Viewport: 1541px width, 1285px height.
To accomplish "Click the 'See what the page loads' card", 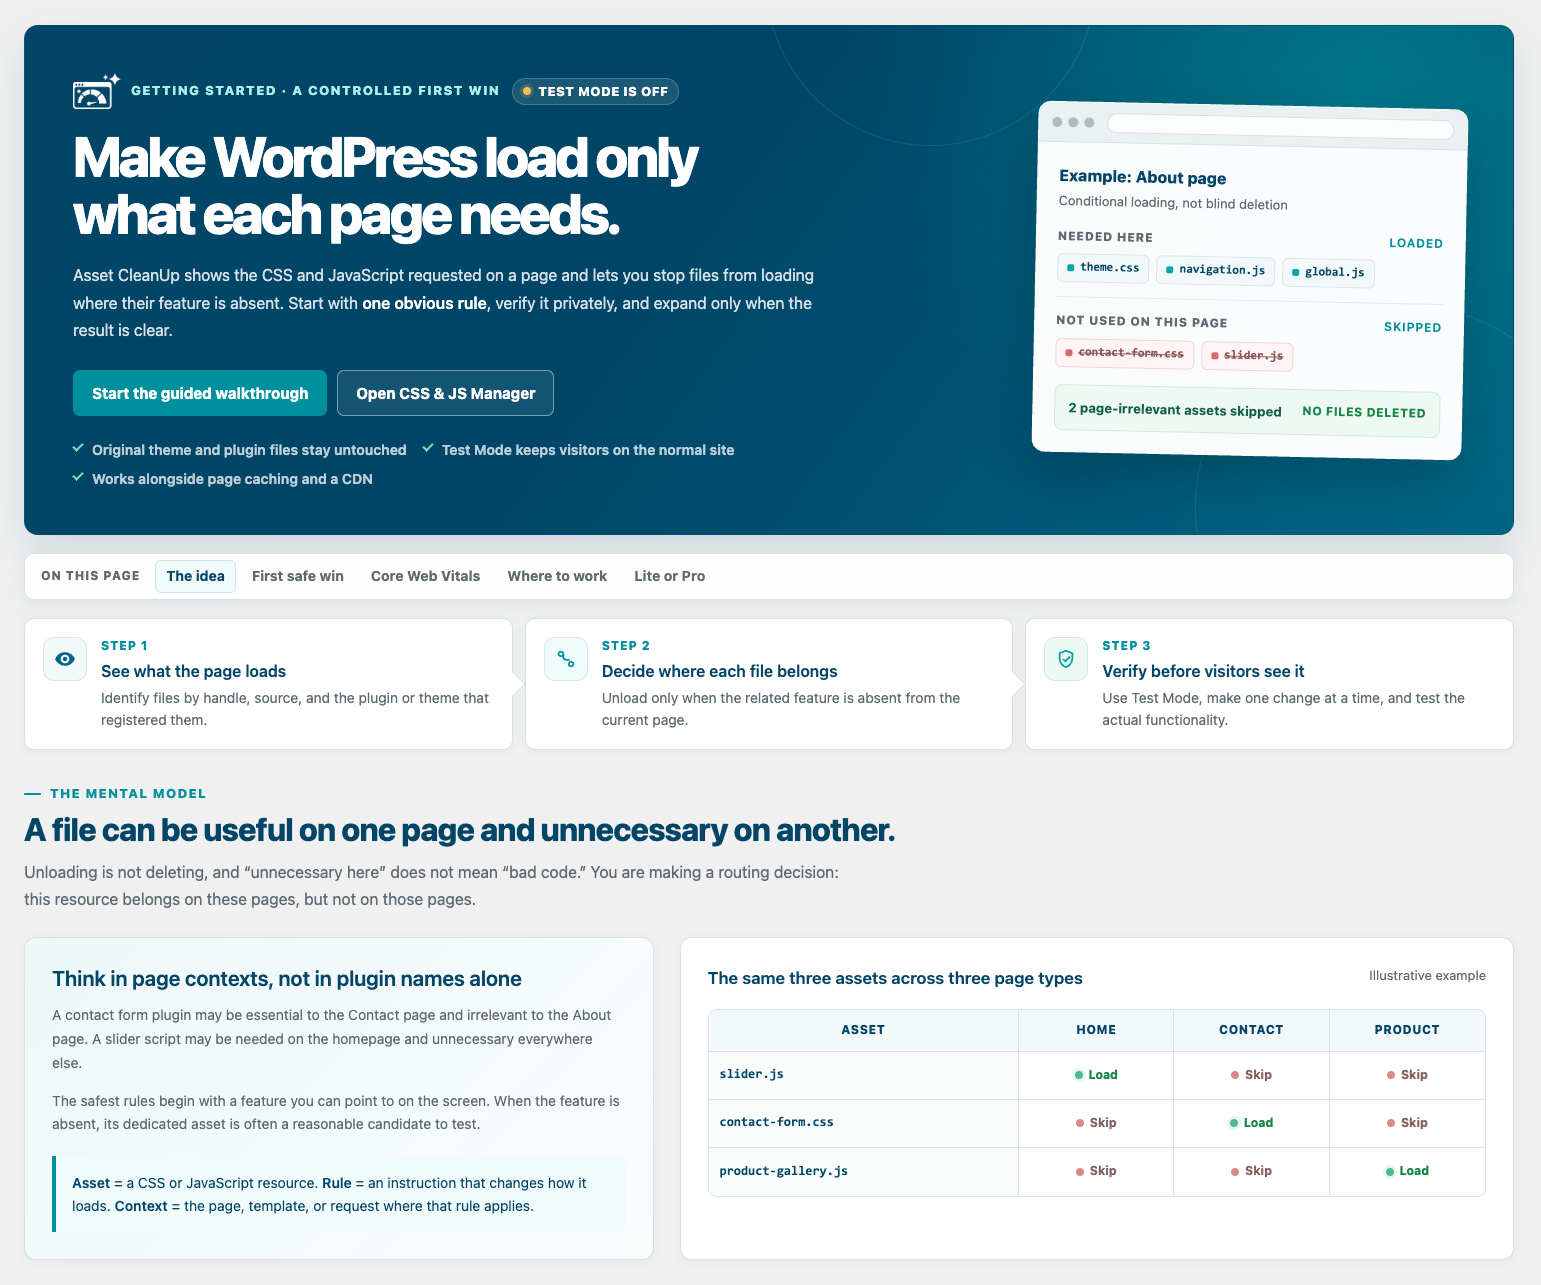I will click(x=268, y=684).
